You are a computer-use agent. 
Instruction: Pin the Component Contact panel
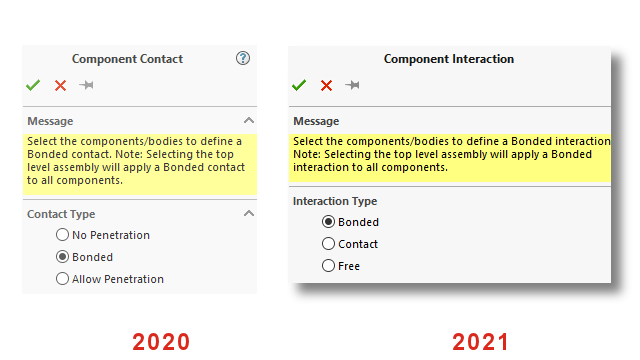pyautogui.click(x=87, y=85)
